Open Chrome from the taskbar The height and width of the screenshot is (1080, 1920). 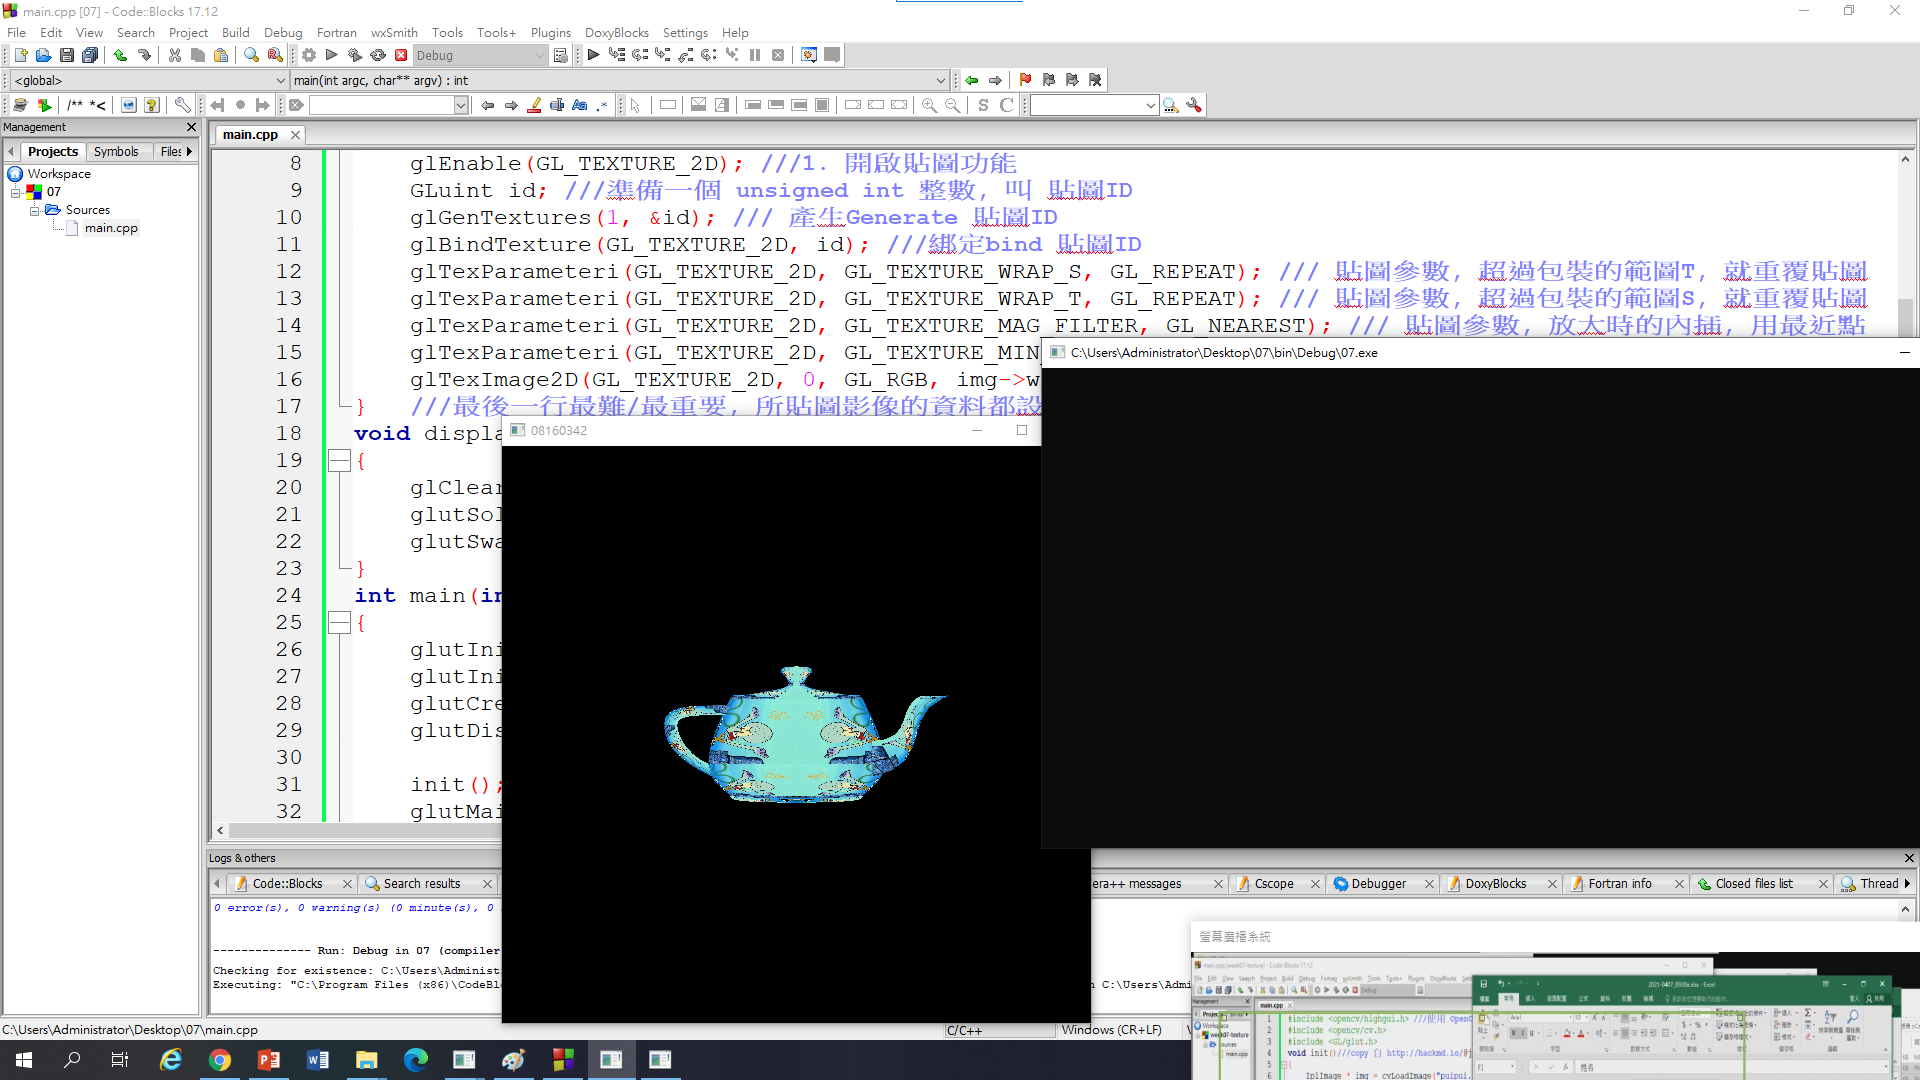(x=220, y=1060)
